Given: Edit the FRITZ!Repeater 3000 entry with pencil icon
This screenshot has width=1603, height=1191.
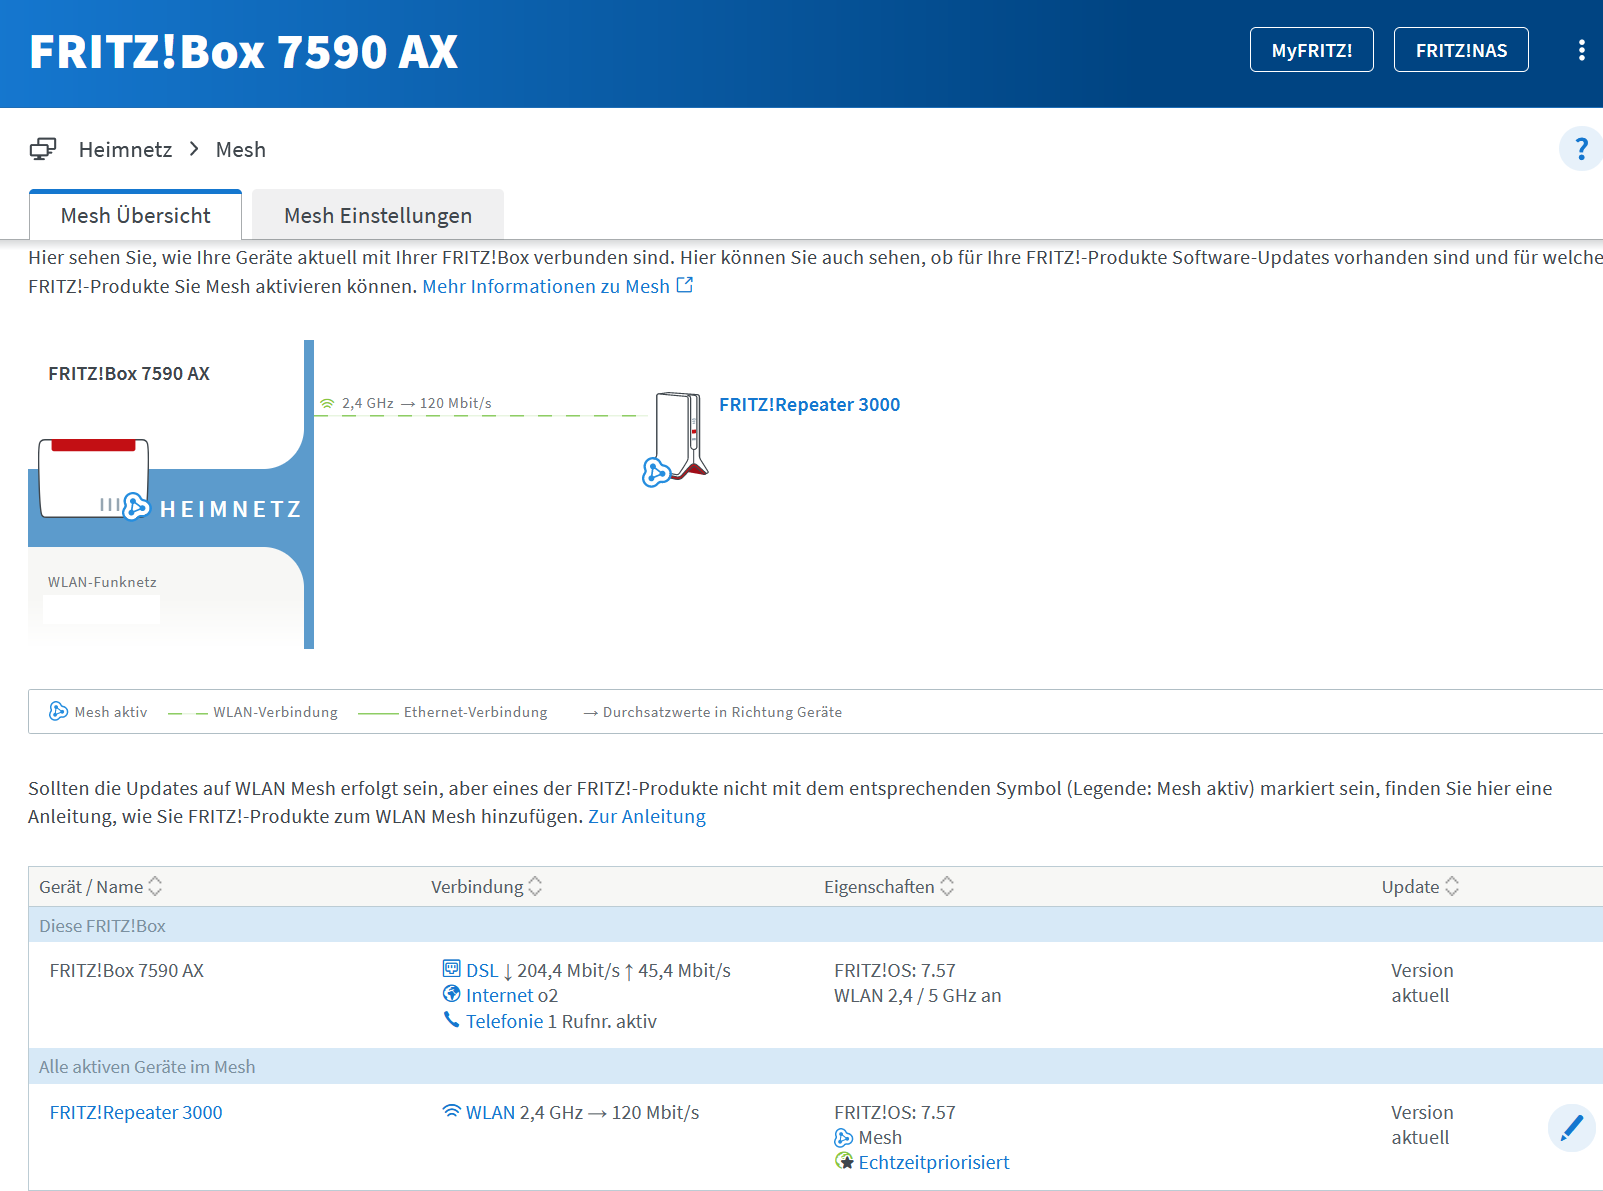Looking at the screenshot, I should pos(1572,1128).
